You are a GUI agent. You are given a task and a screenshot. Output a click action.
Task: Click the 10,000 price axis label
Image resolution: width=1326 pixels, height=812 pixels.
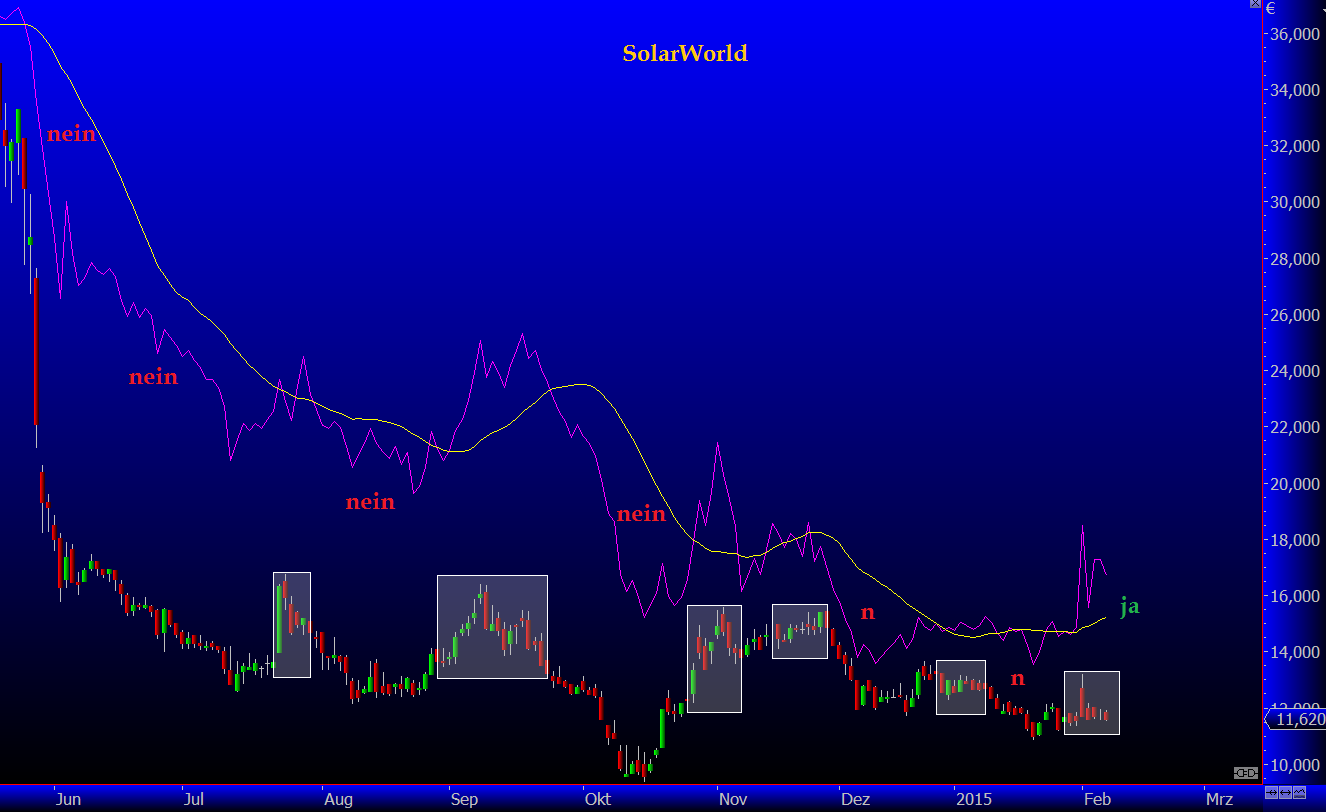1295,765
